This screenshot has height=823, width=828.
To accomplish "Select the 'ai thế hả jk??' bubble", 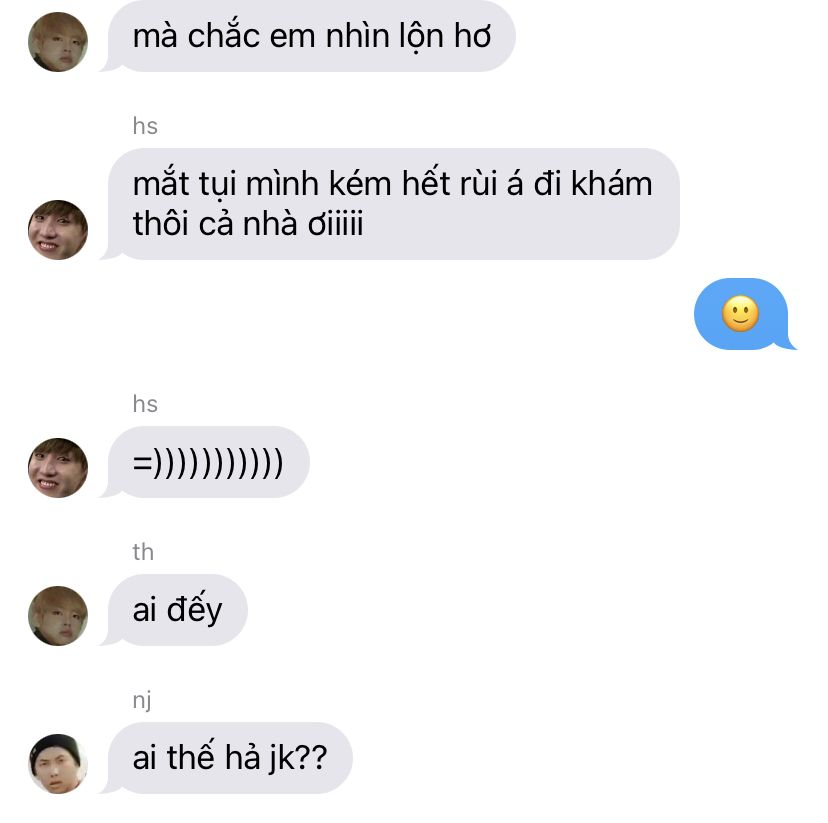I will 226,758.
